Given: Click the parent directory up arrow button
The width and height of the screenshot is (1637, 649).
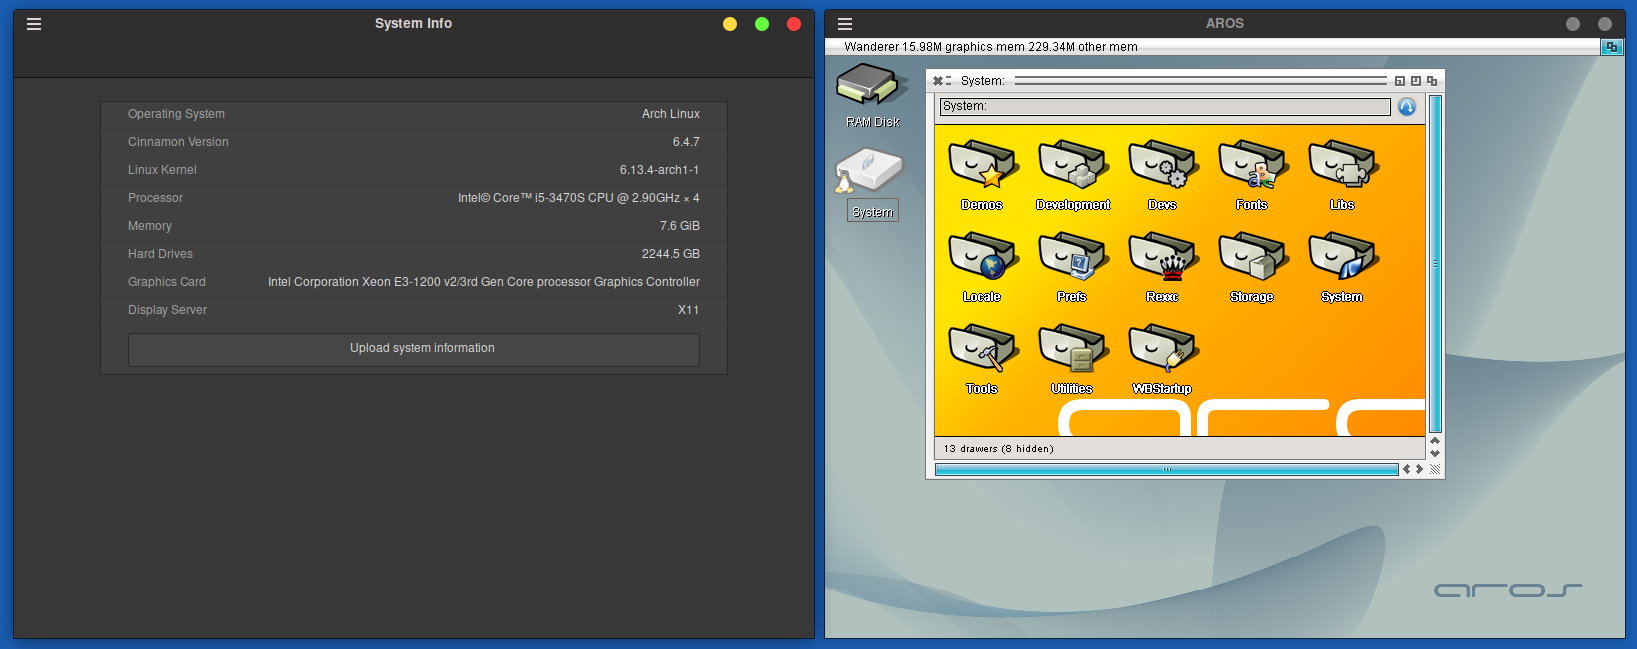Looking at the screenshot, I should coord(1407,107).
